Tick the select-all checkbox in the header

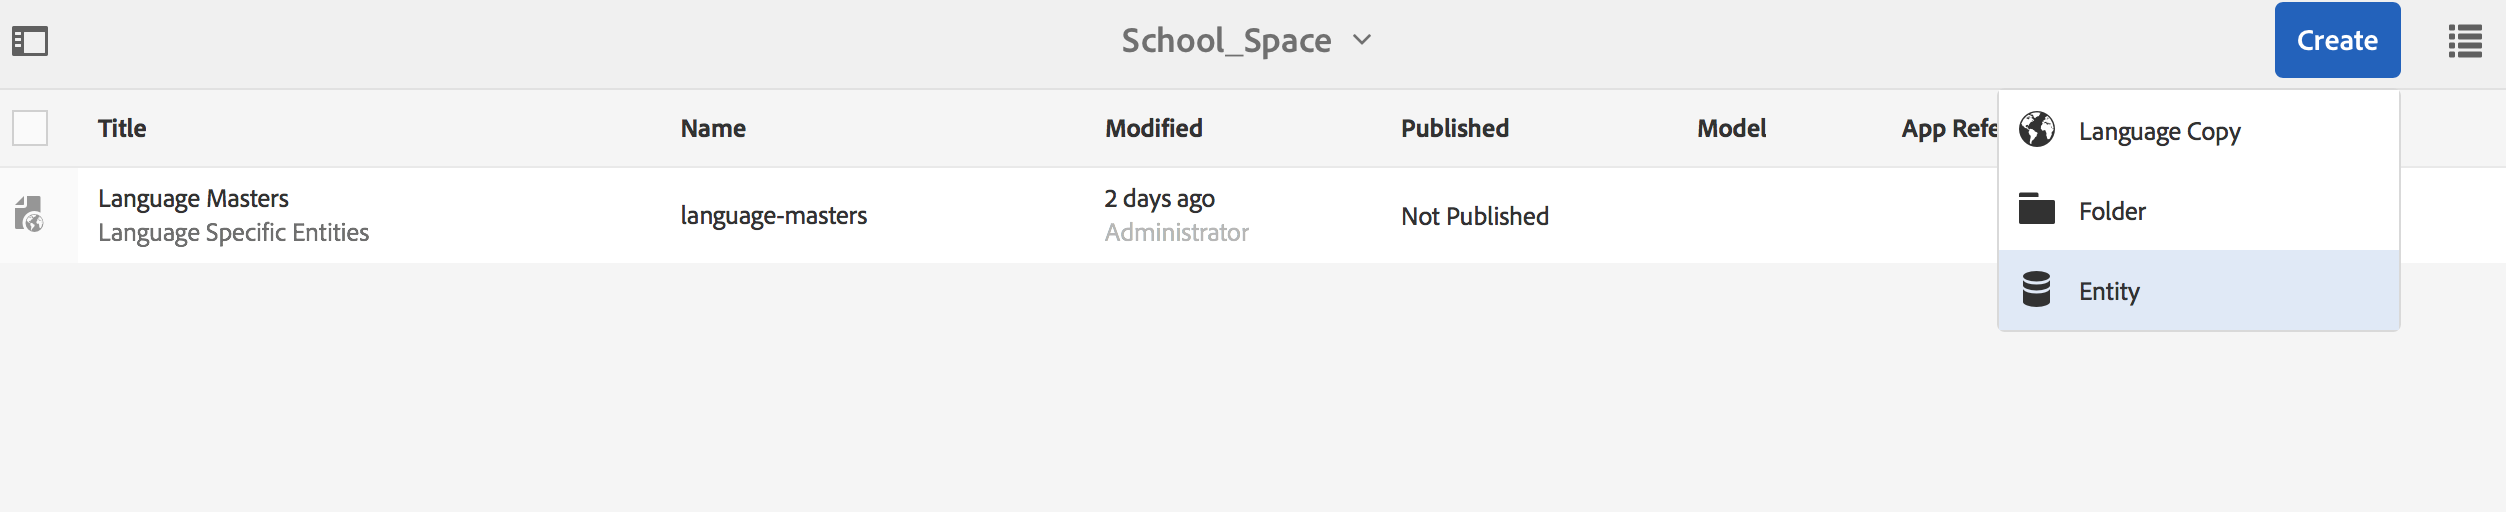coord(30,128)
